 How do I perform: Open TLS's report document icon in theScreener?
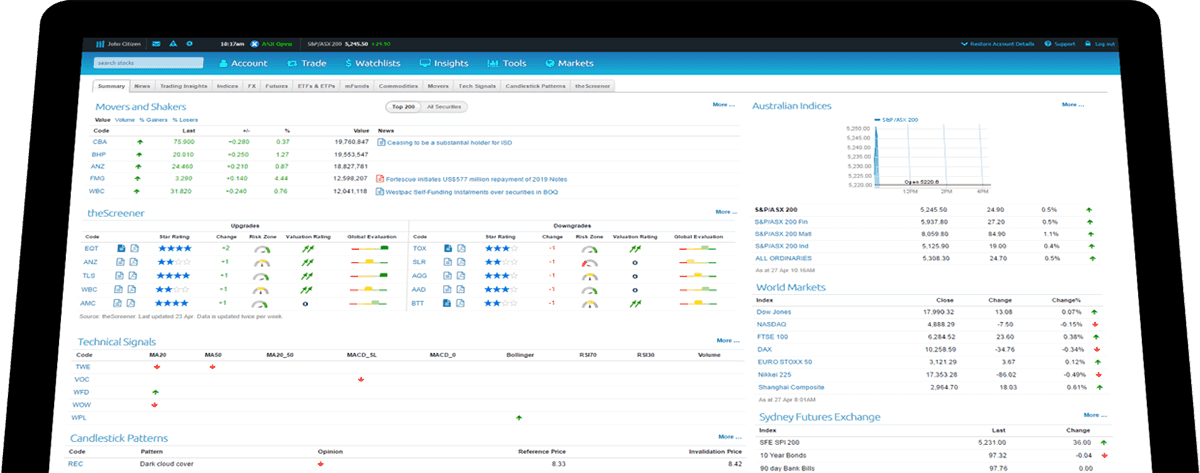coord(120,275)
